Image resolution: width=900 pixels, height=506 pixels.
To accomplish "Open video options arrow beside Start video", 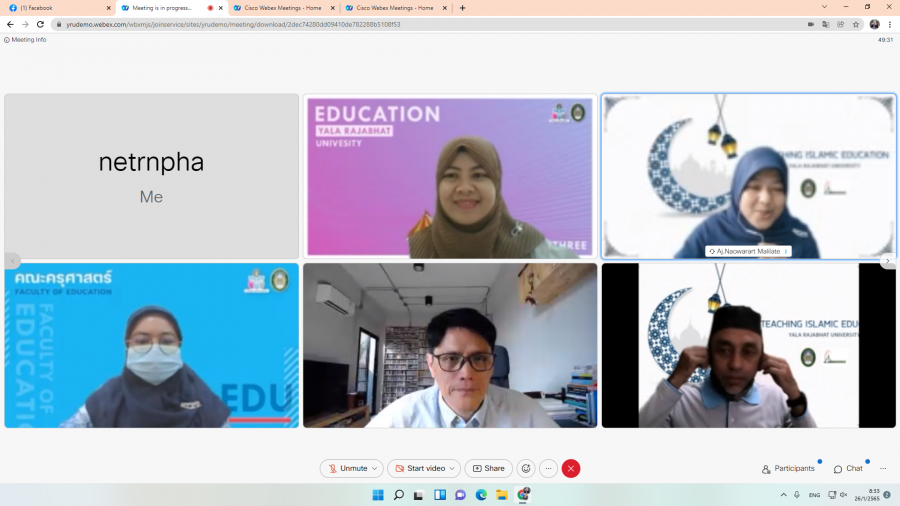I will point(453,468).
